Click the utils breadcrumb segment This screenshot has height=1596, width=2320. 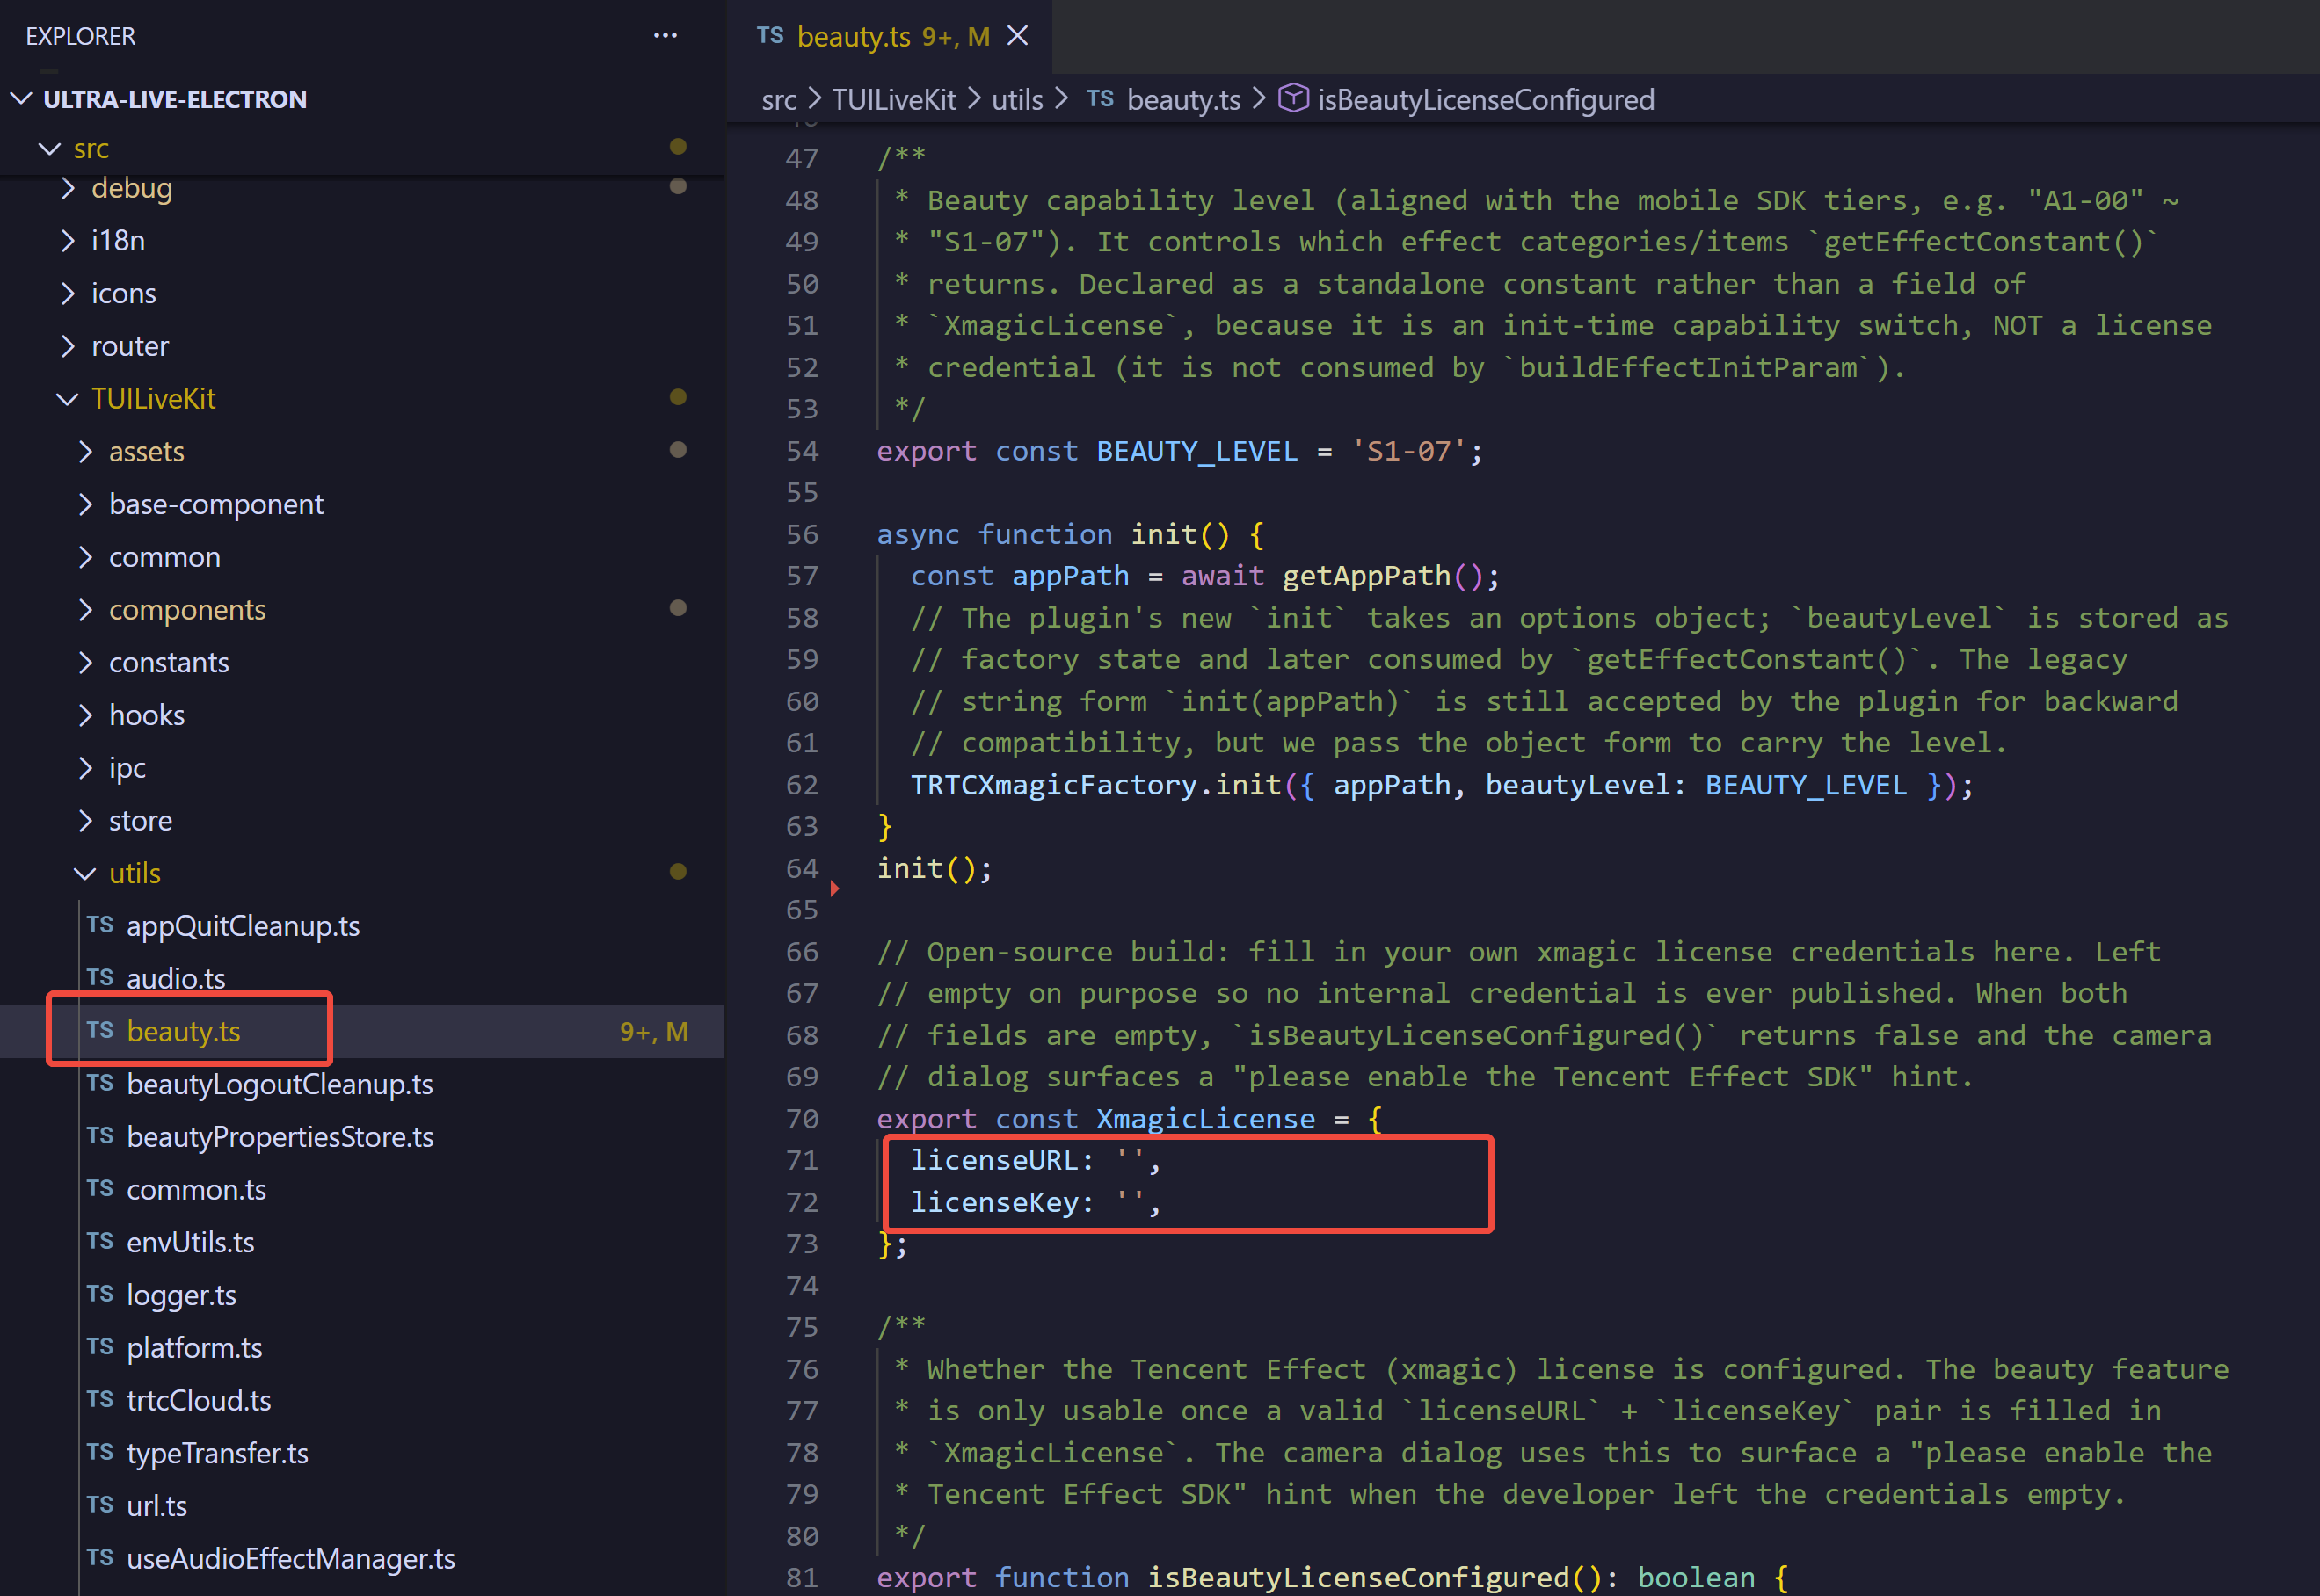point(1017,99)
